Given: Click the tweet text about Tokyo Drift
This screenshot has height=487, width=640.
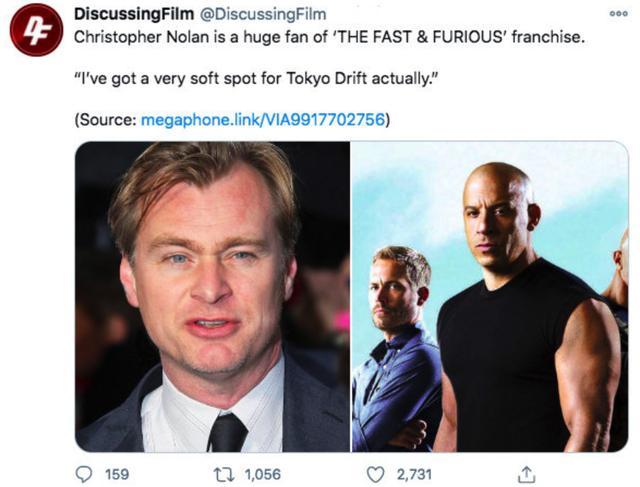Looking at the screenshot, I should [x=256, y=78].
